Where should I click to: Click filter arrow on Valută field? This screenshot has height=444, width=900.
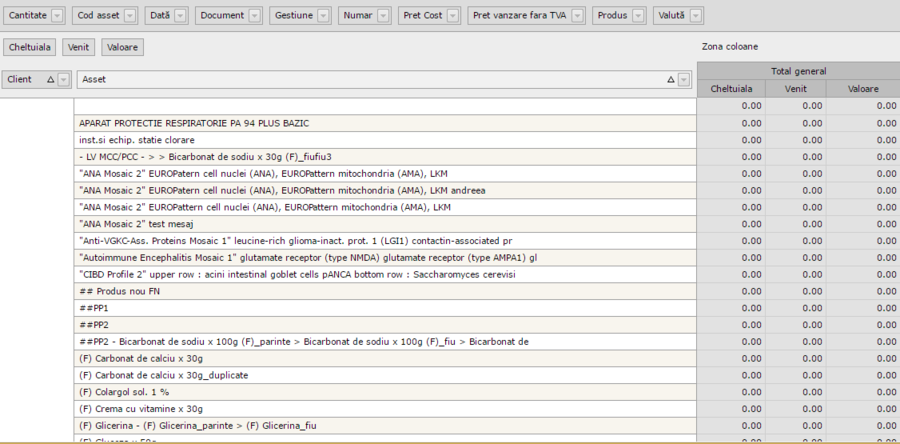695,16
